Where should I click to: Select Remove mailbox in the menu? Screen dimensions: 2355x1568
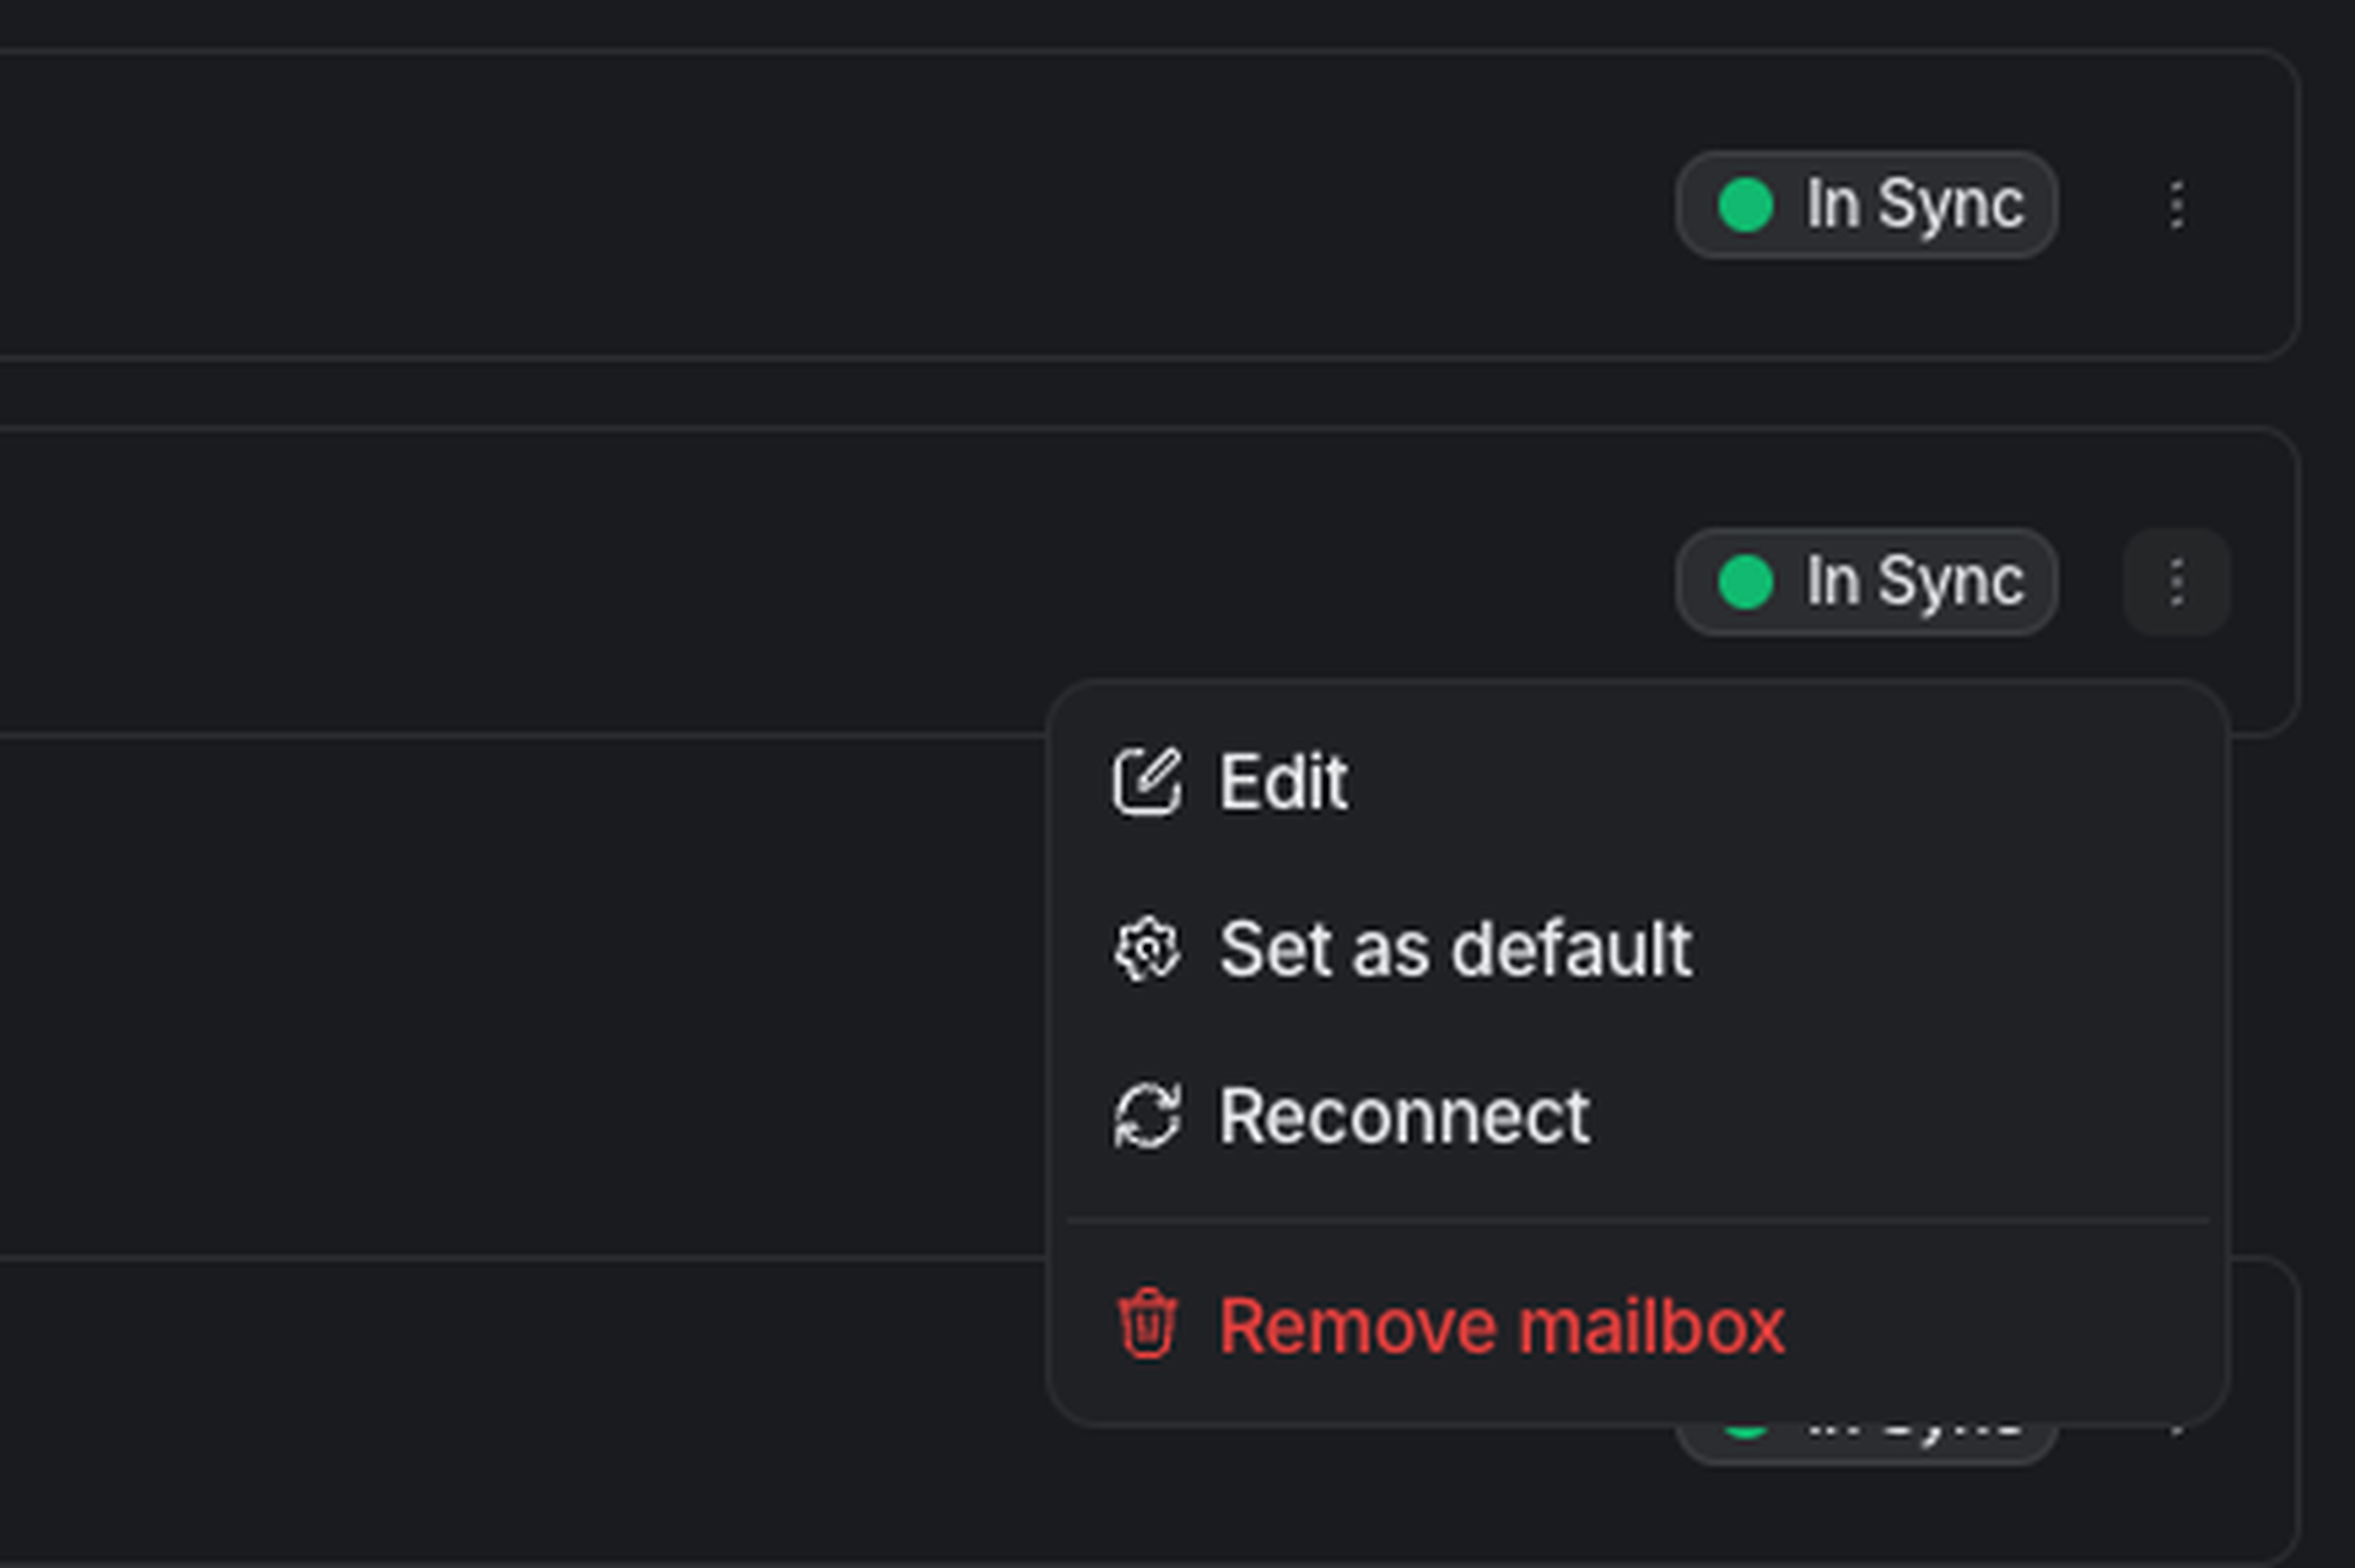(1501, 1326)
